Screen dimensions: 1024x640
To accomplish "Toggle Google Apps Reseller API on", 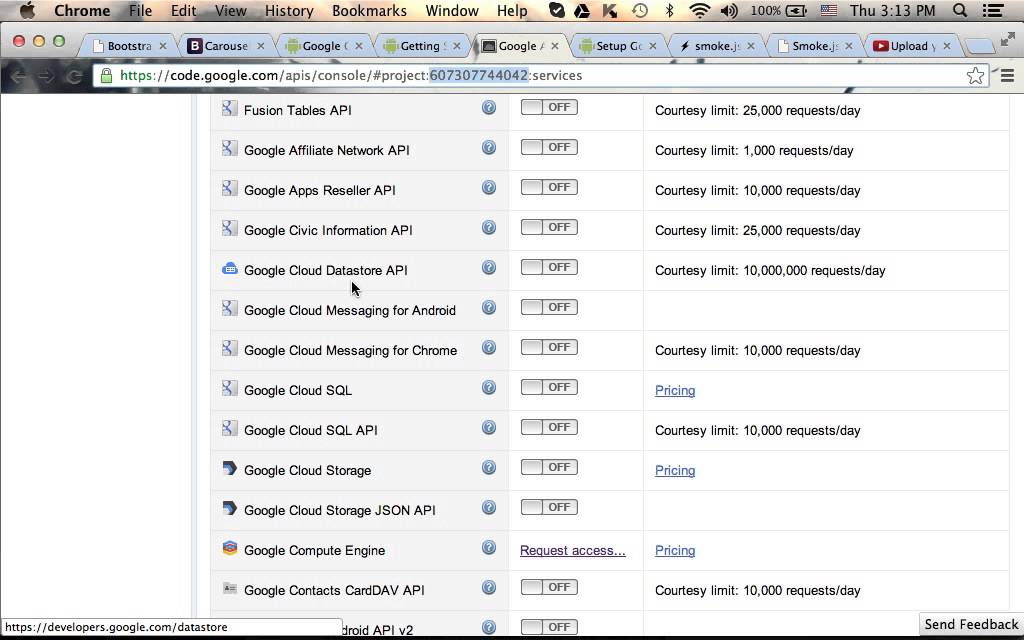I will 549,187.
